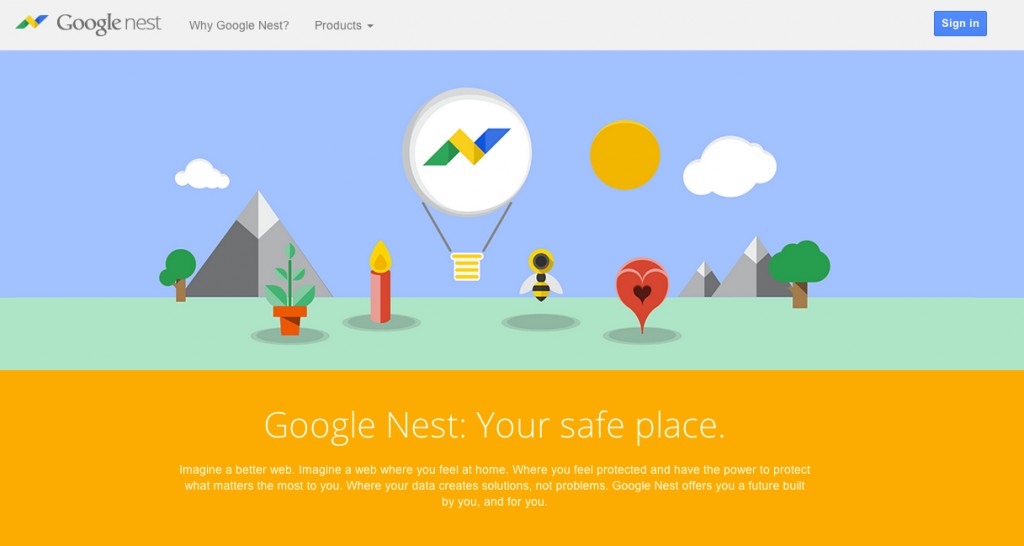
Task: Open the Why Google Nest? page
Action: click(239, 25)
